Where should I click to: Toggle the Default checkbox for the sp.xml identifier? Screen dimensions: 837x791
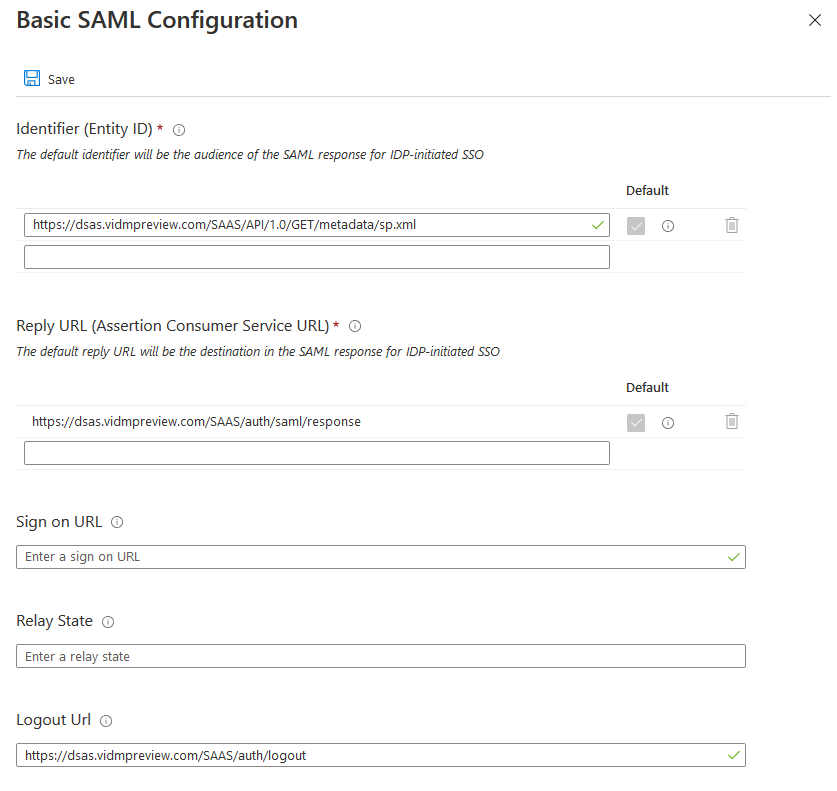[x=635, y=225]
